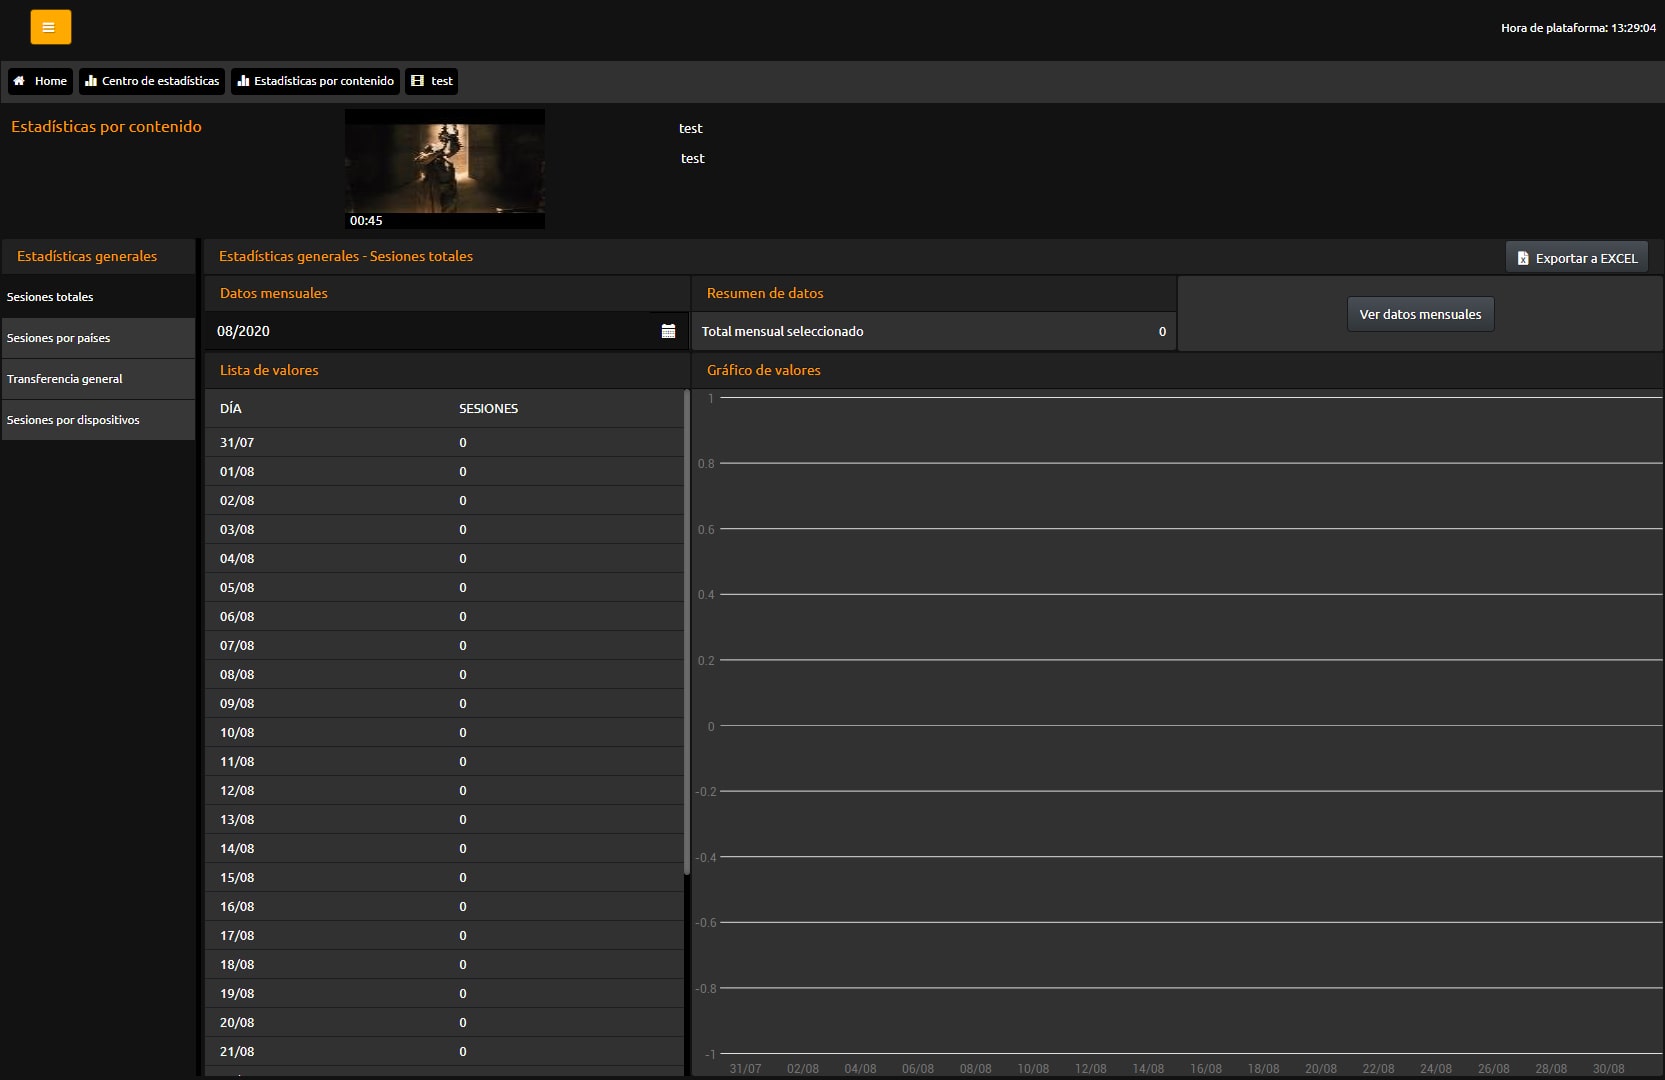Click the Datos mensuales heading
Viewport: 1665px width, 1080px height.
click(x=273, y=293)
